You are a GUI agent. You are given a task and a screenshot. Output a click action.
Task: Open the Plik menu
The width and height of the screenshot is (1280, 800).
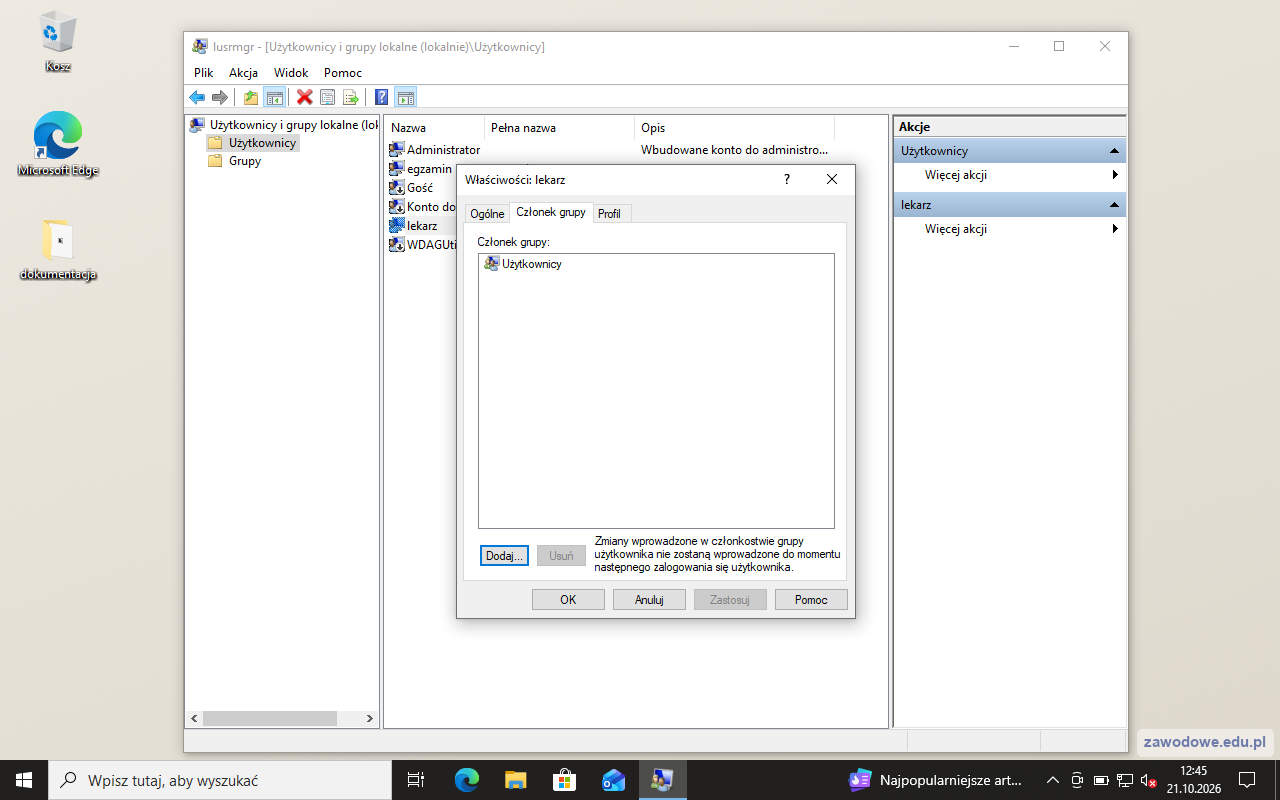coord(204,73)
